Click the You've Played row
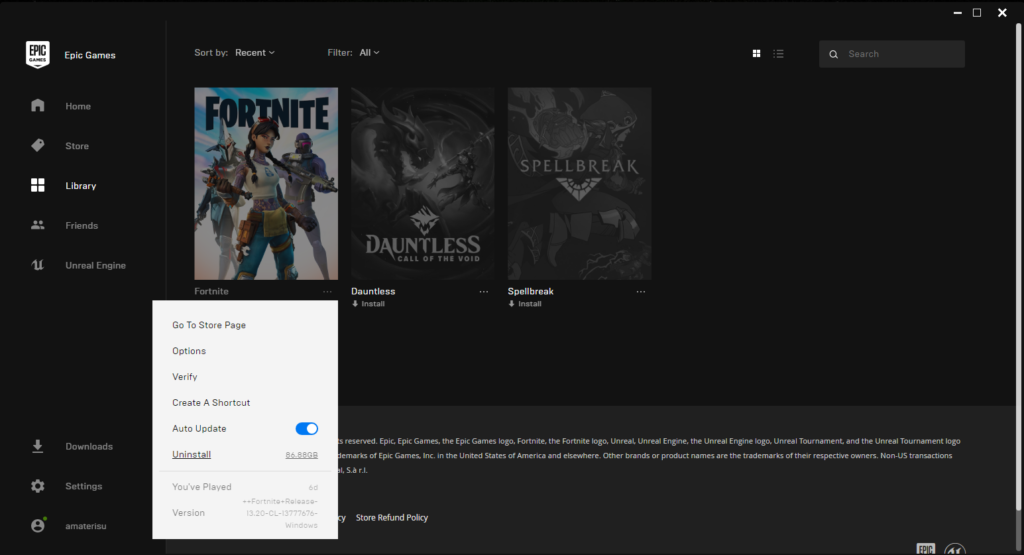The image size is (1024, 555). (x=245, y=486)
